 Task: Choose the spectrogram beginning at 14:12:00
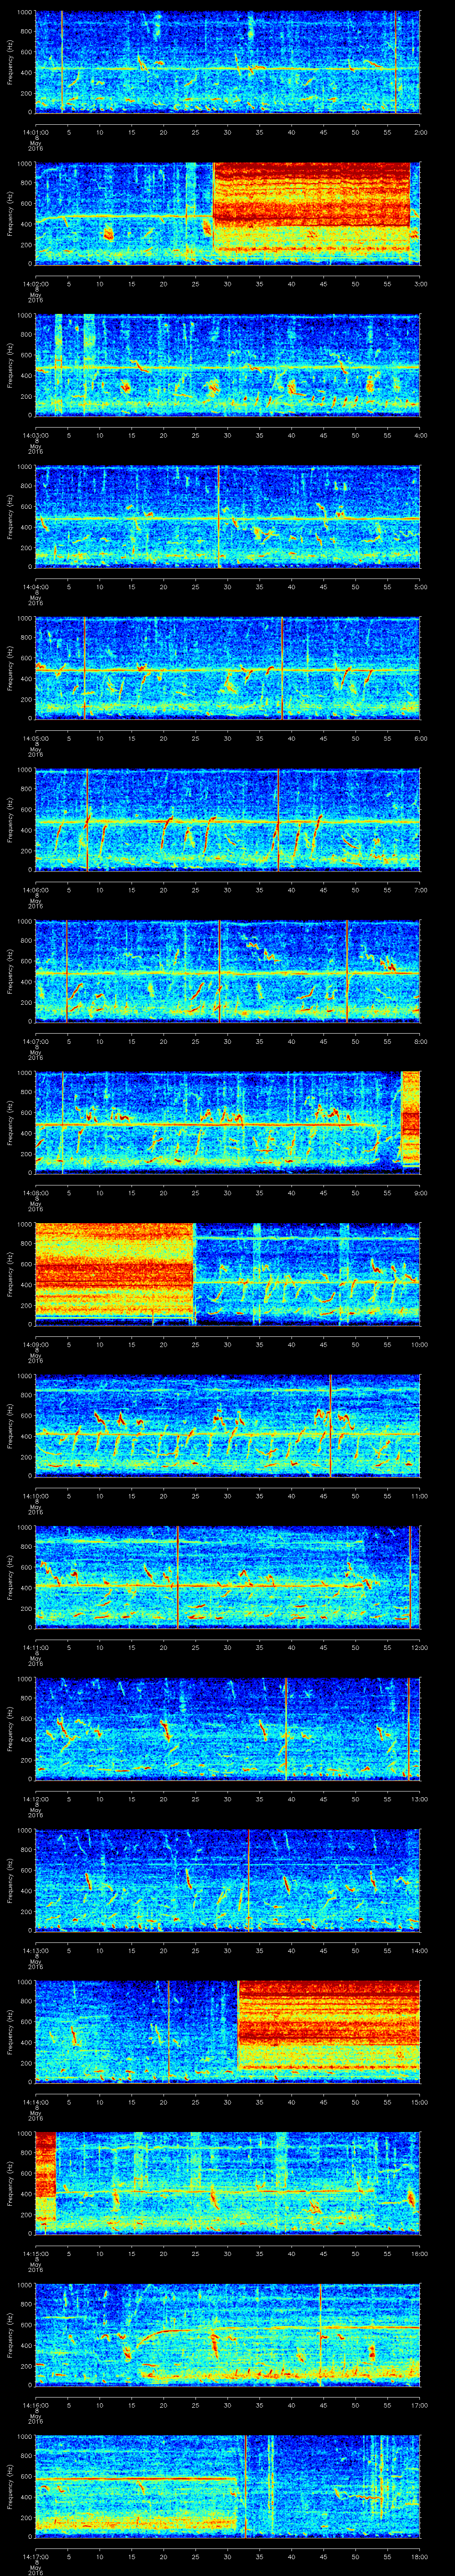pyautogui.click(x=228, y=1729)
